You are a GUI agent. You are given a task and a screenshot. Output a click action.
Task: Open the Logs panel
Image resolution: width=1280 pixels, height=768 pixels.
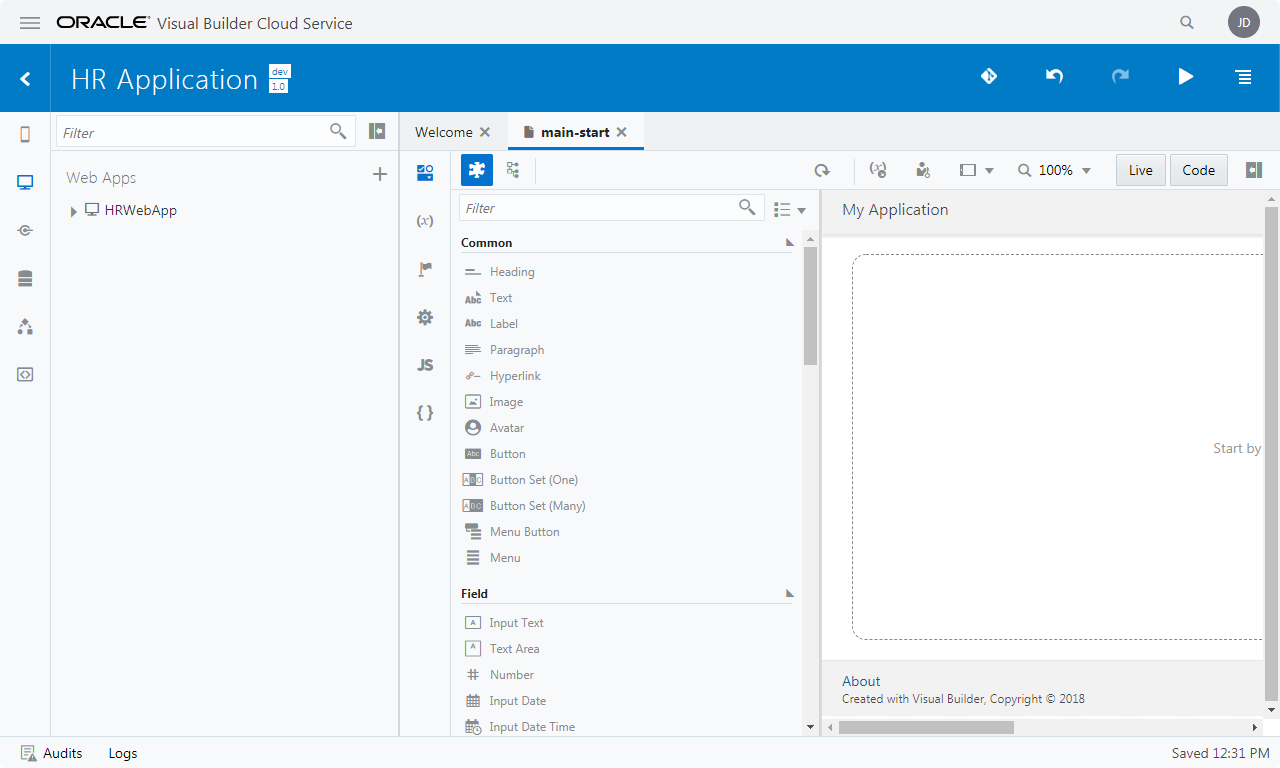click(x=123, y=753)
